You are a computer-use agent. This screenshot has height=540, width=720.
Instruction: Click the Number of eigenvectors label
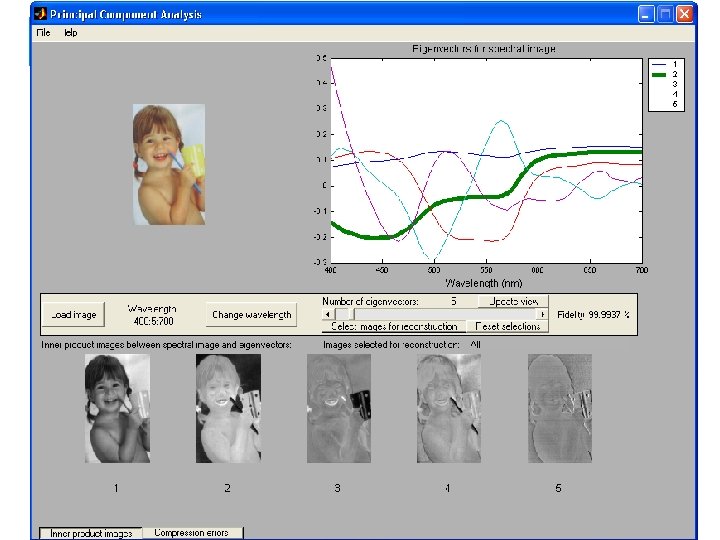[x=370, y=301]
